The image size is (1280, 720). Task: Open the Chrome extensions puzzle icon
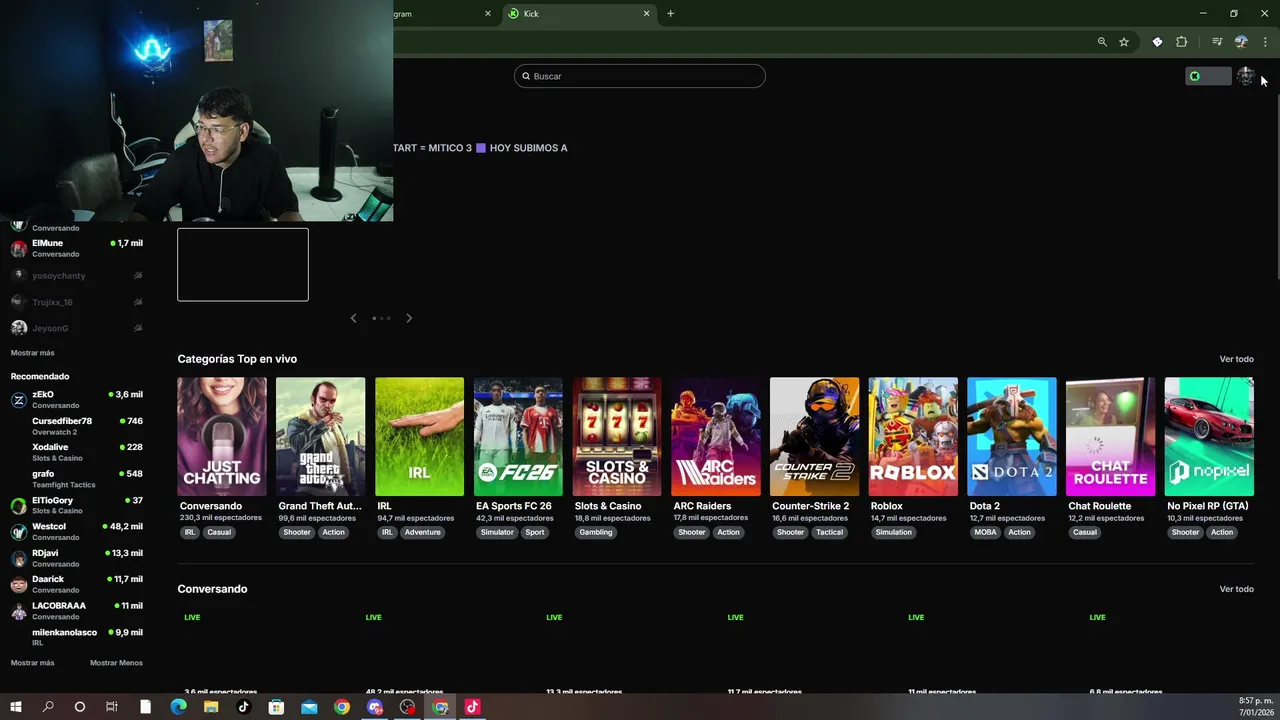pos(1182,42)
